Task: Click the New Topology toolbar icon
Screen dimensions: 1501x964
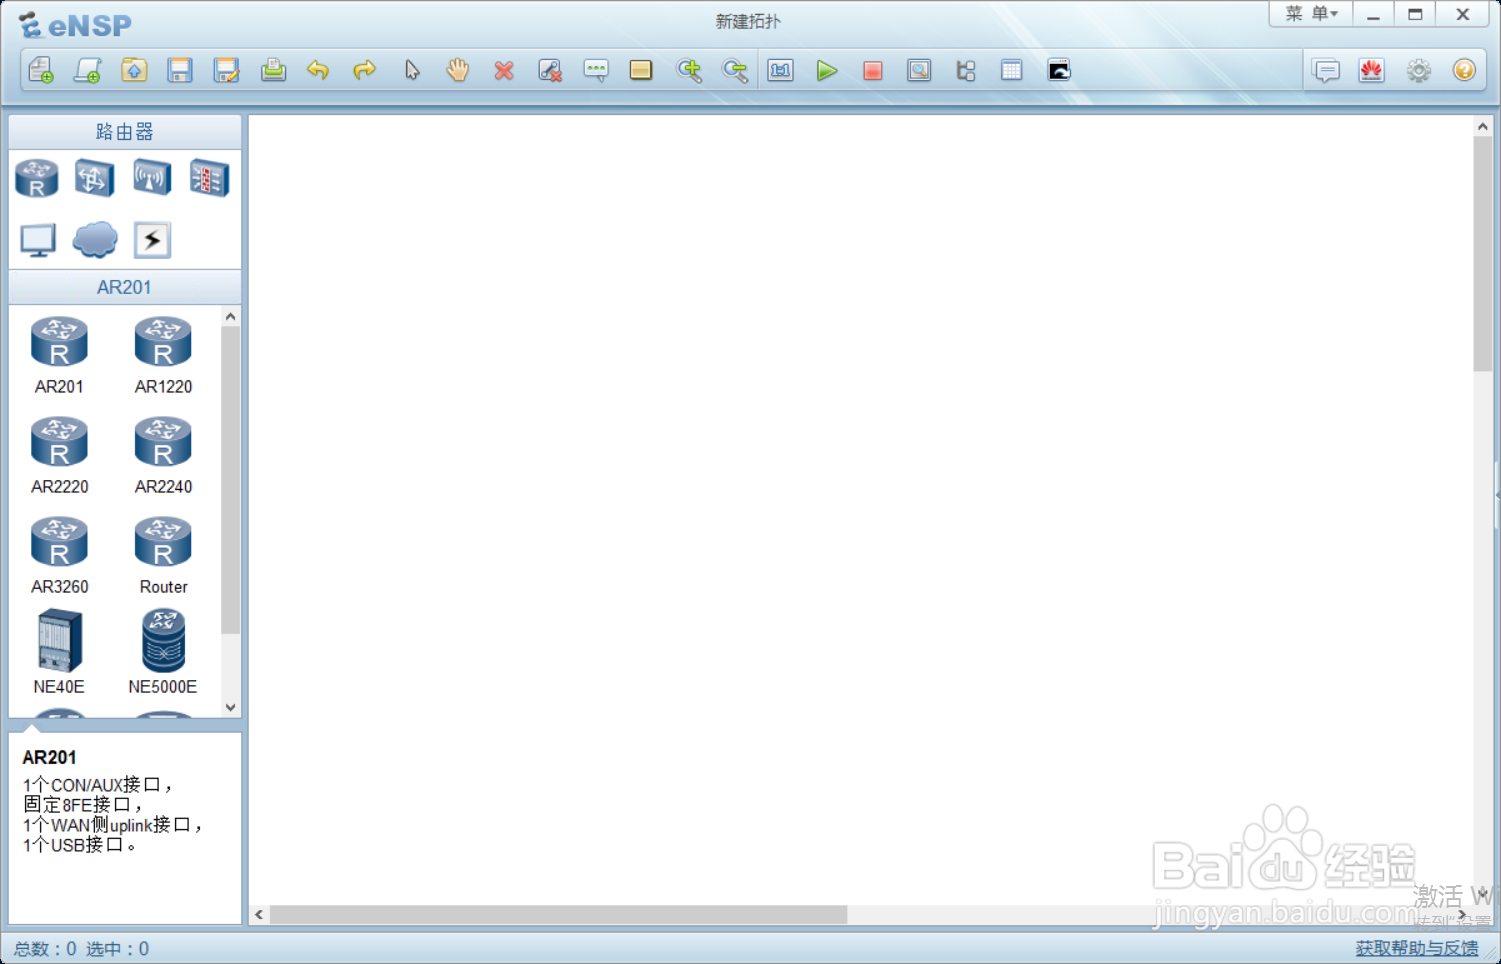Action: 41,70
